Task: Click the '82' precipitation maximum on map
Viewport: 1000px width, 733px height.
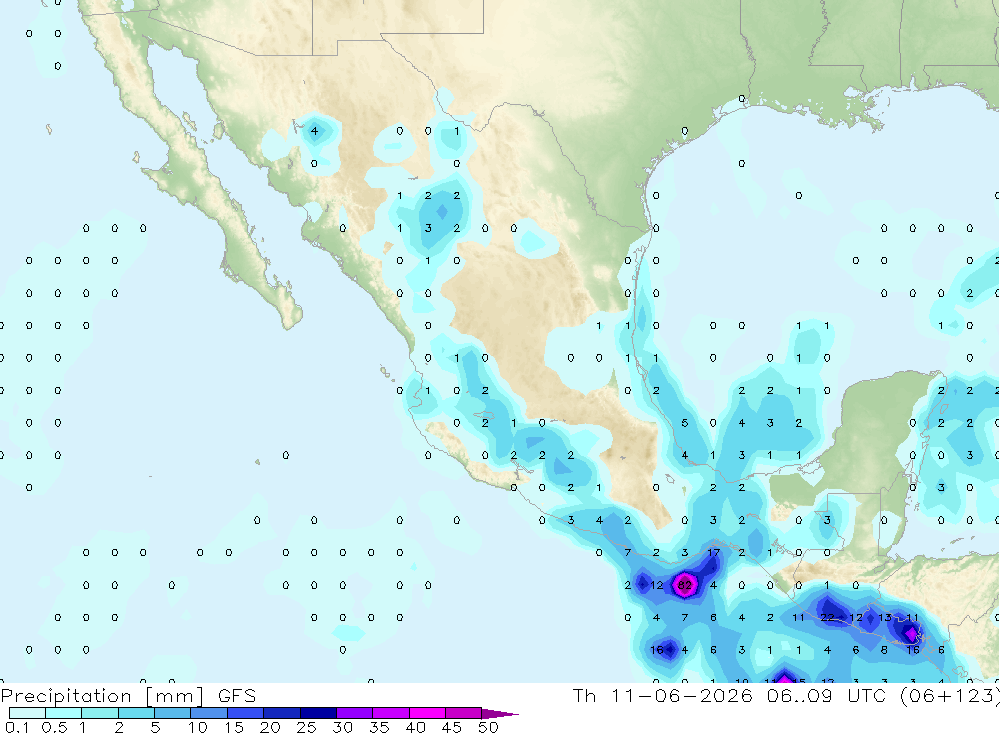Action: coord(684,585)
